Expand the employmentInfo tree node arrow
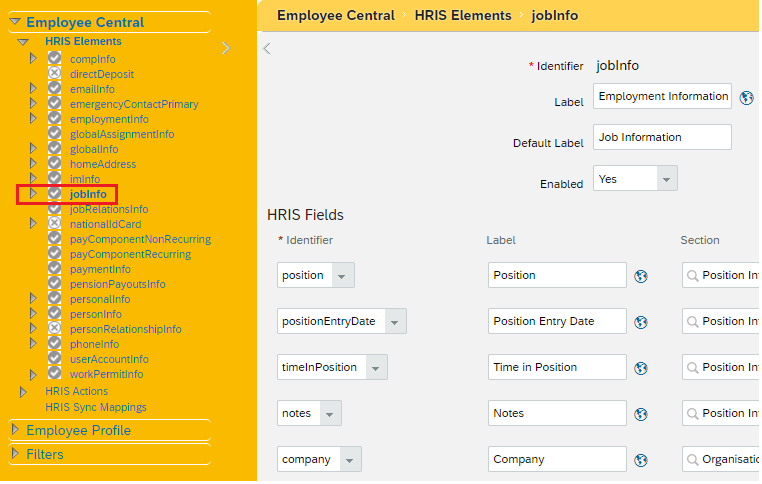762x484 pixels. pos(33,119)
